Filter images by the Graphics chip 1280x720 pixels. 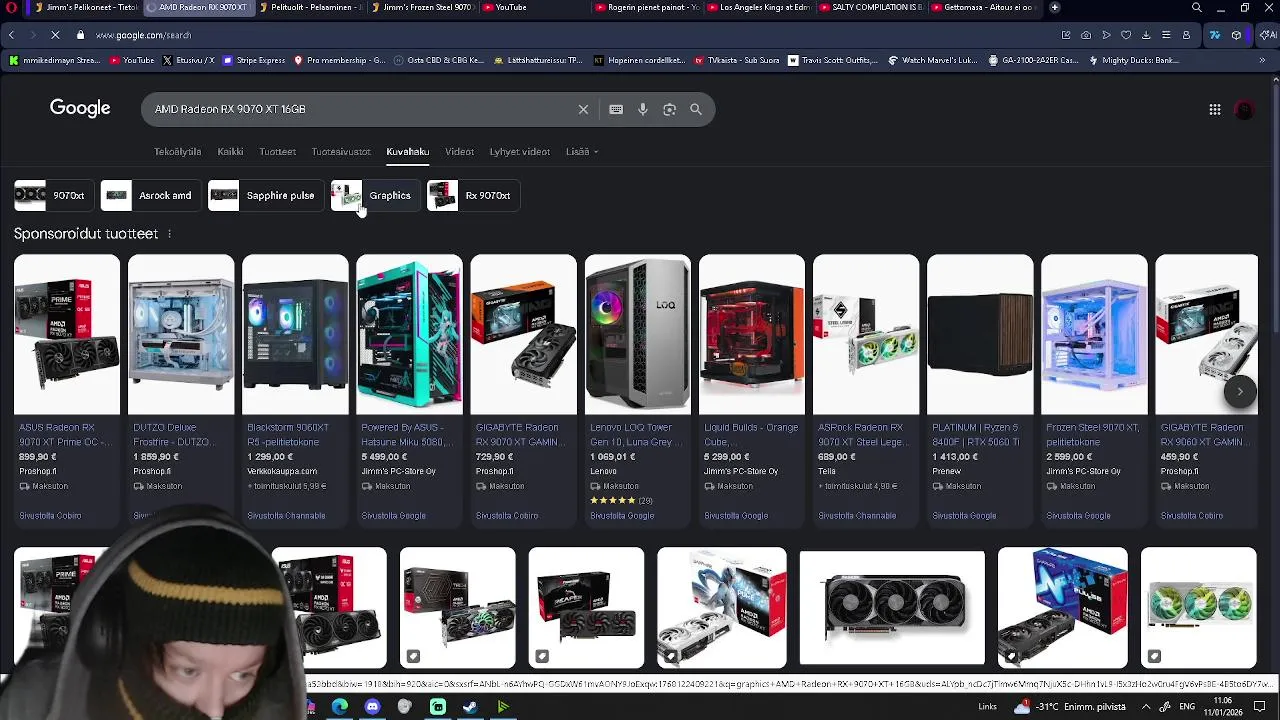coord(375,195)
